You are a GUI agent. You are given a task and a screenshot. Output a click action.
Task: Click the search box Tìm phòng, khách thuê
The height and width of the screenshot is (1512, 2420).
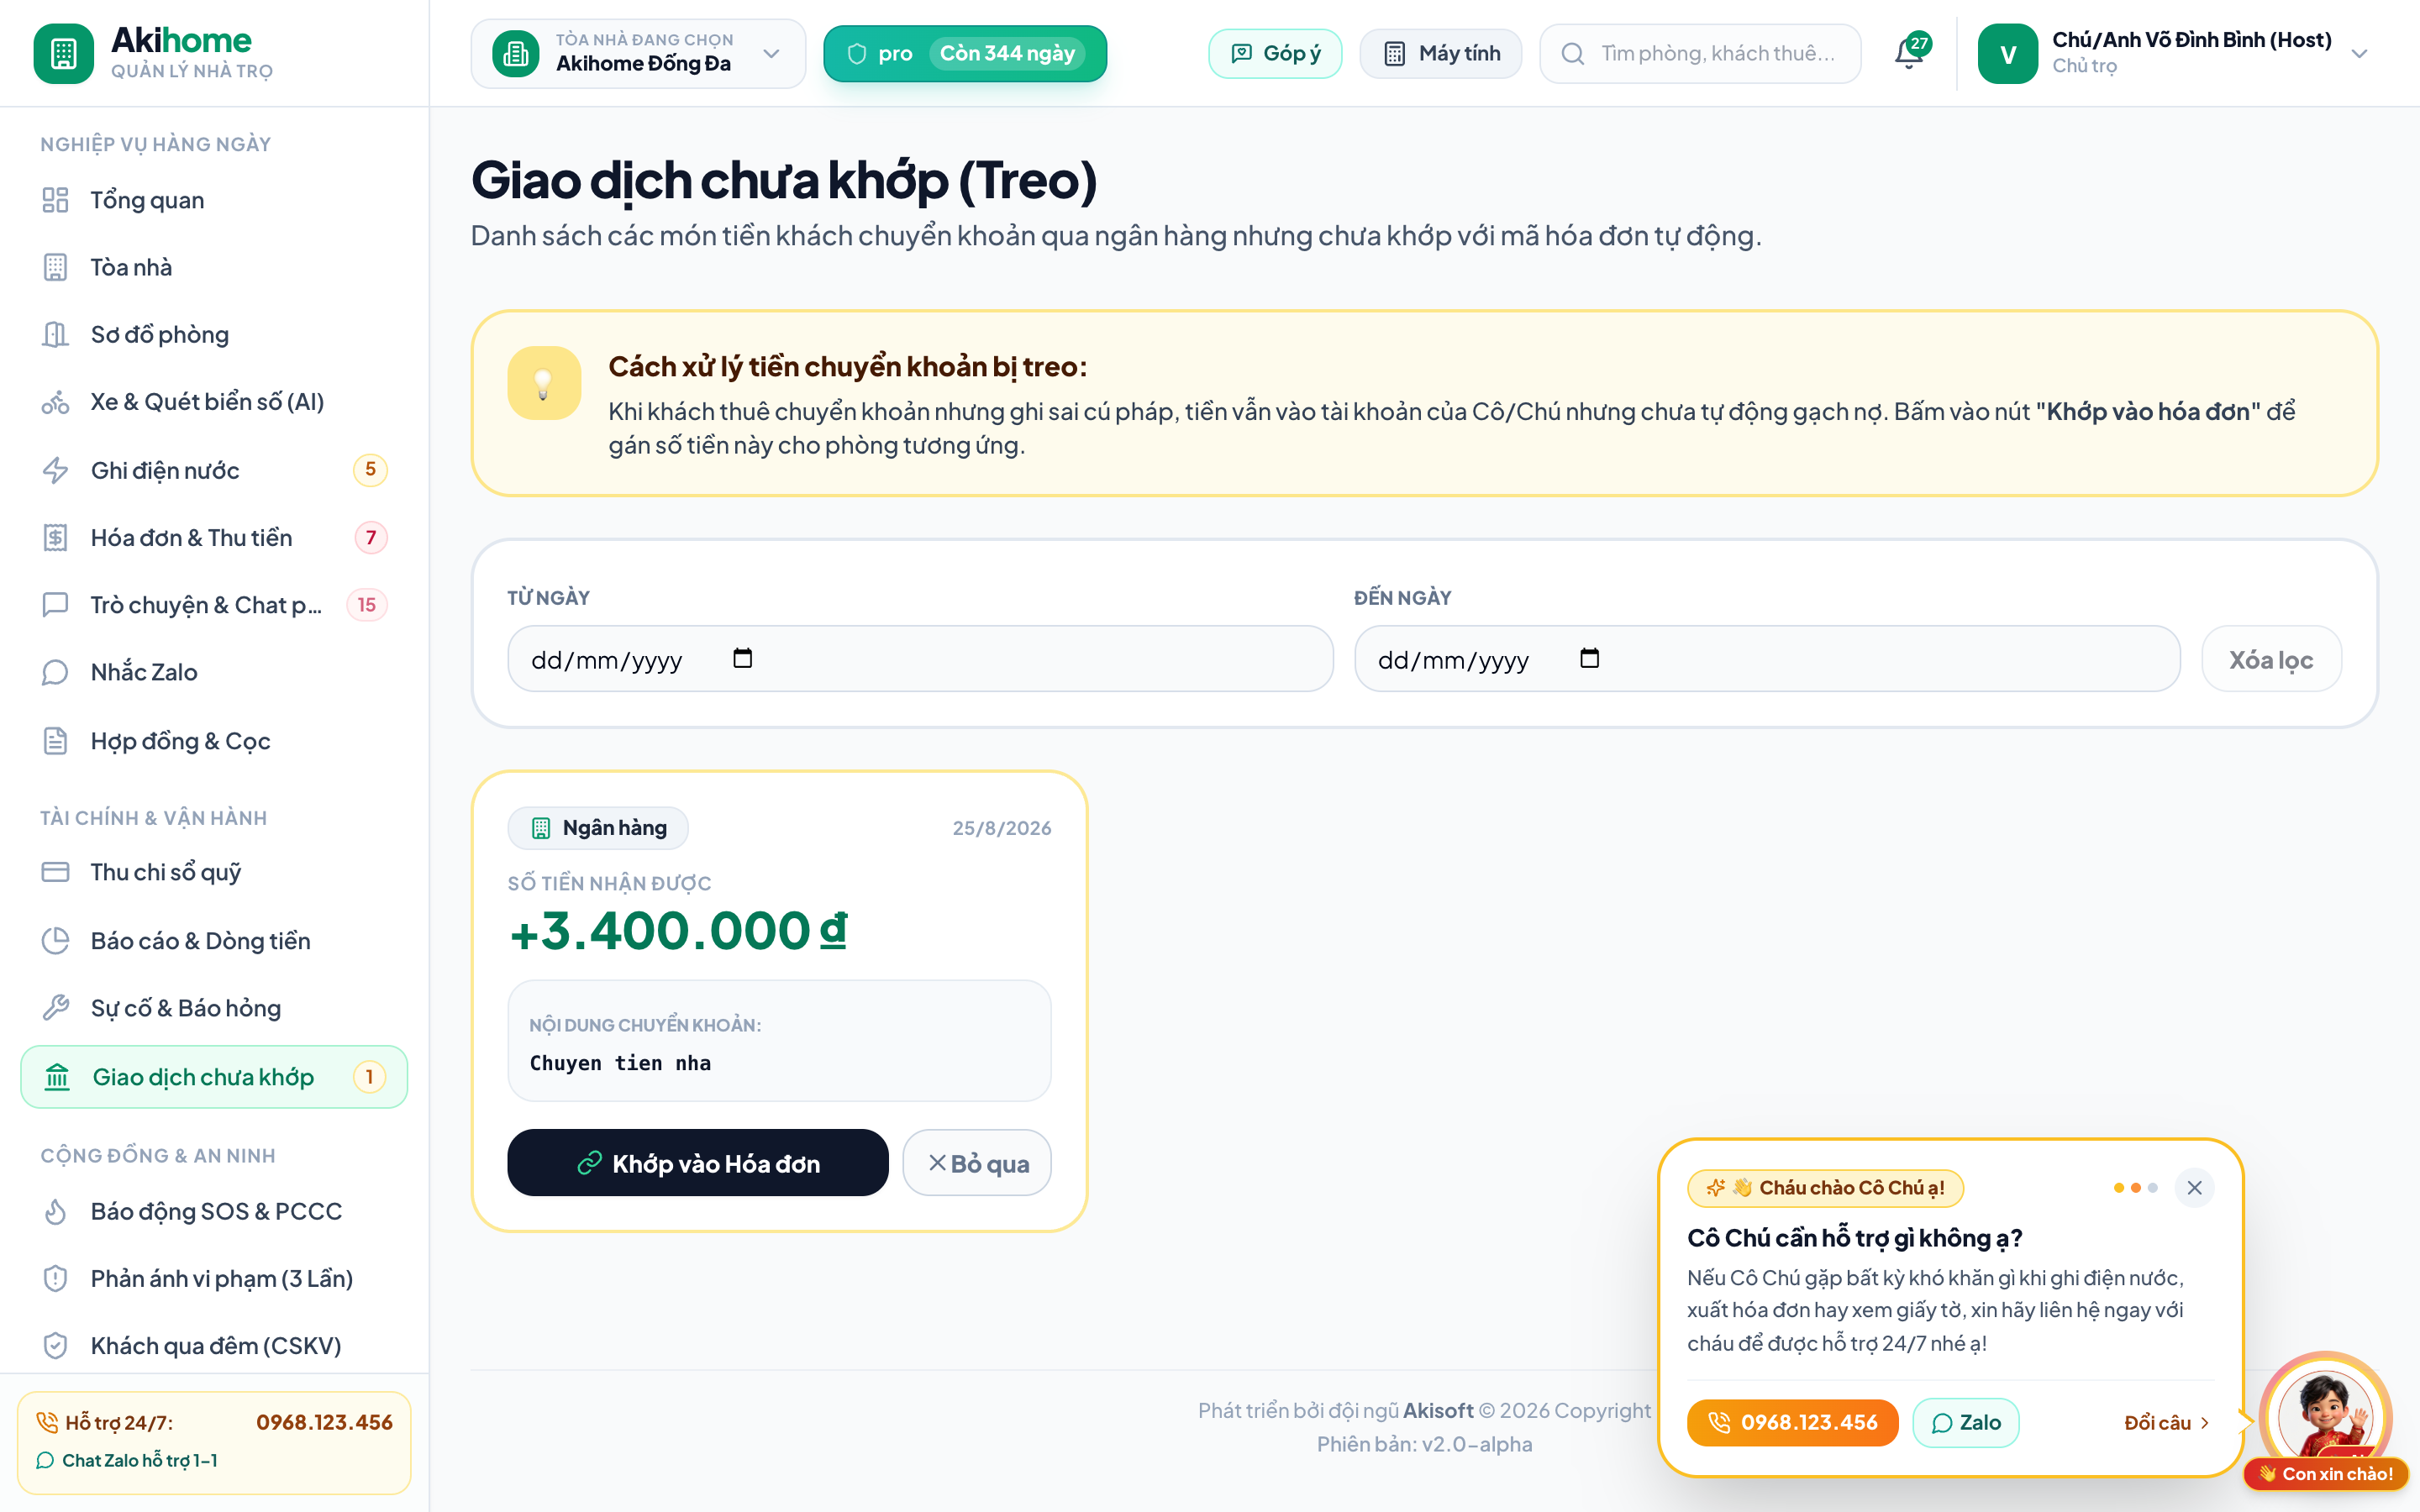click(x=1701, y=53)
